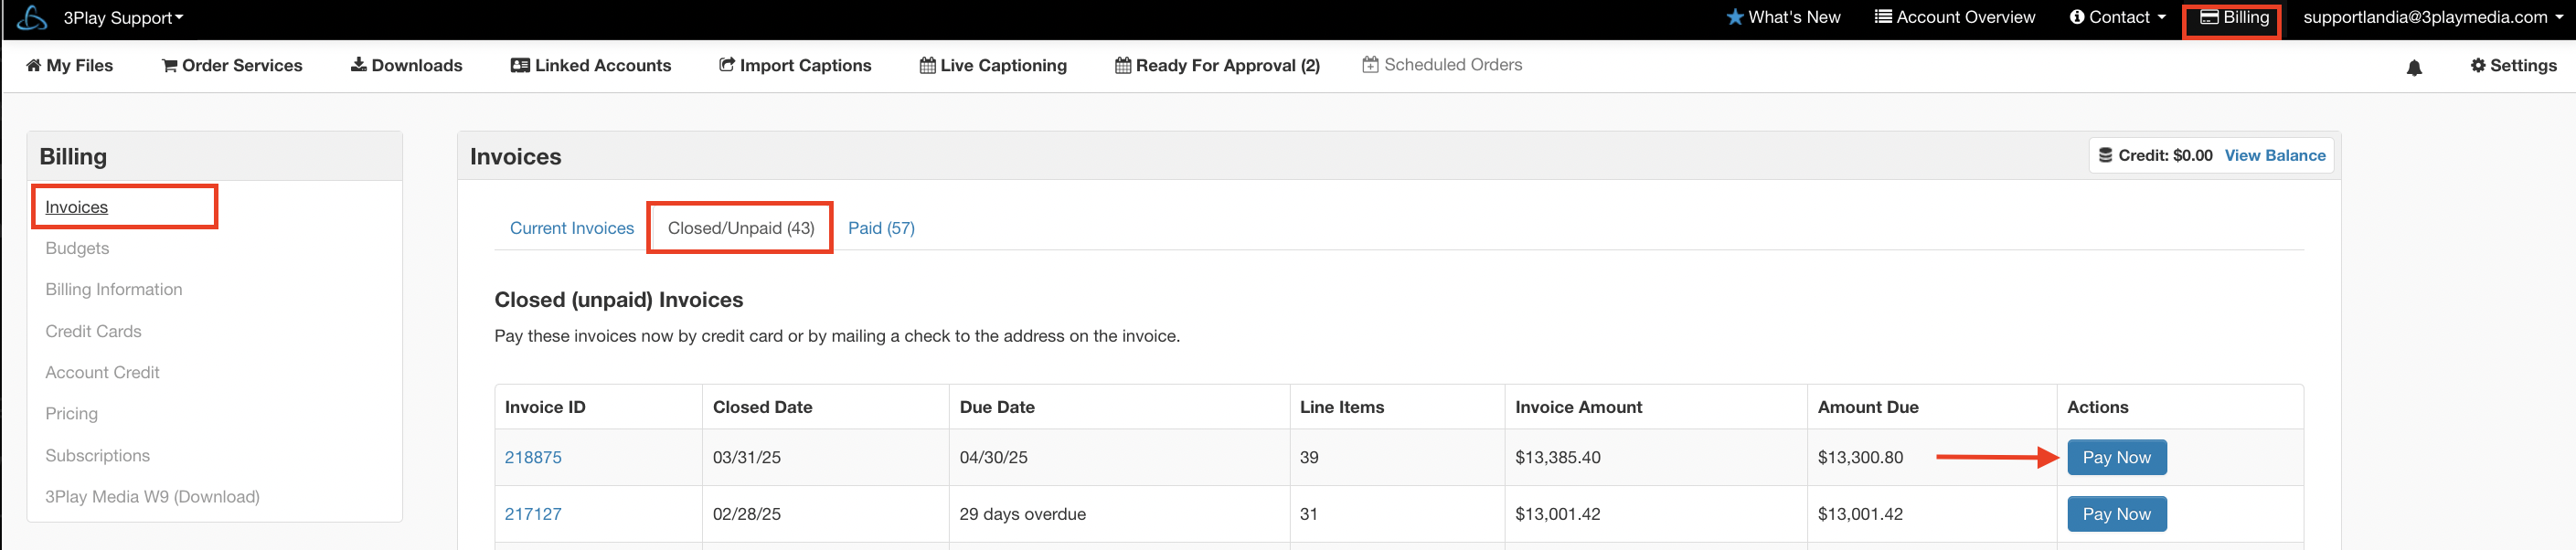Switch to the Current Invoices tab
Viewport: 2576px width, 550px height.
coord(572,228)
